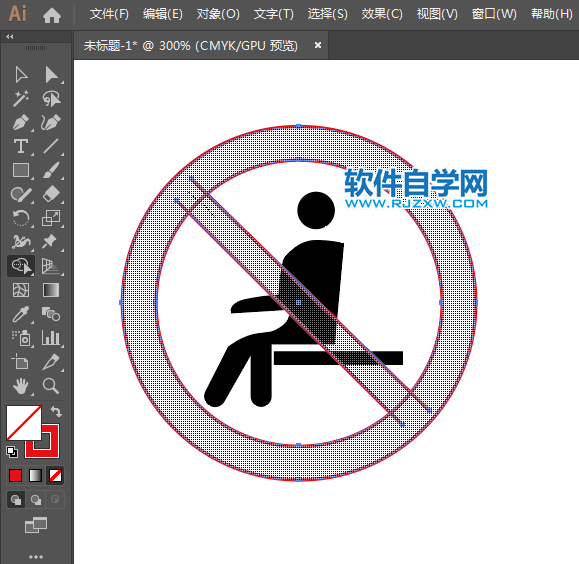Activate the Zoom magnifier tool

(x=51, y=386)
